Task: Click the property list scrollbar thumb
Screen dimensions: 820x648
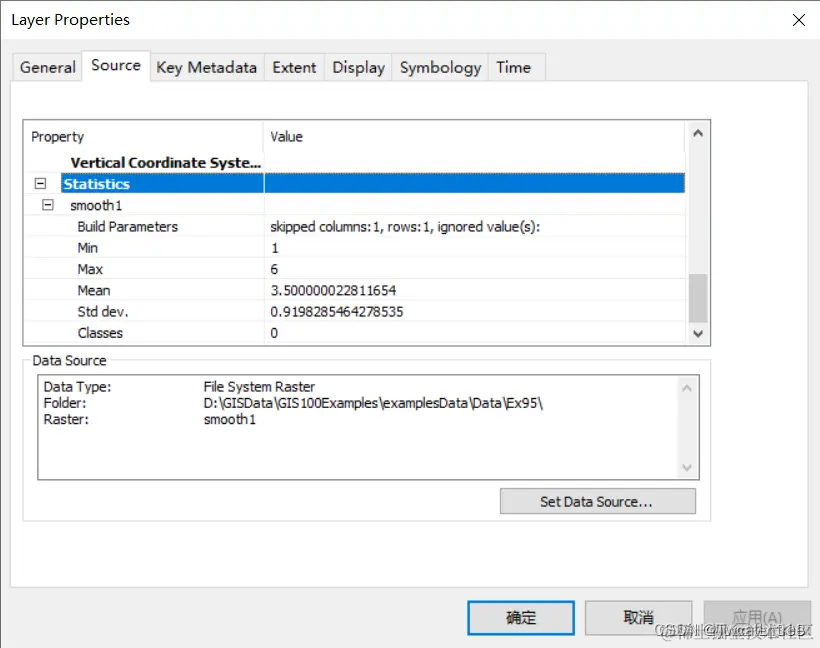Action: point(698,298)
